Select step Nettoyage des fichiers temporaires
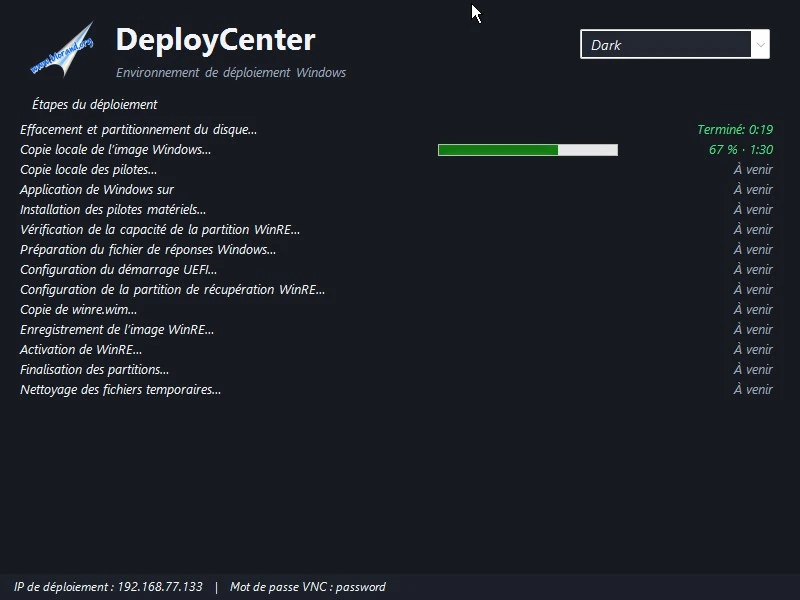This screenshot has height=600, width=800. [x=120, y=389]
